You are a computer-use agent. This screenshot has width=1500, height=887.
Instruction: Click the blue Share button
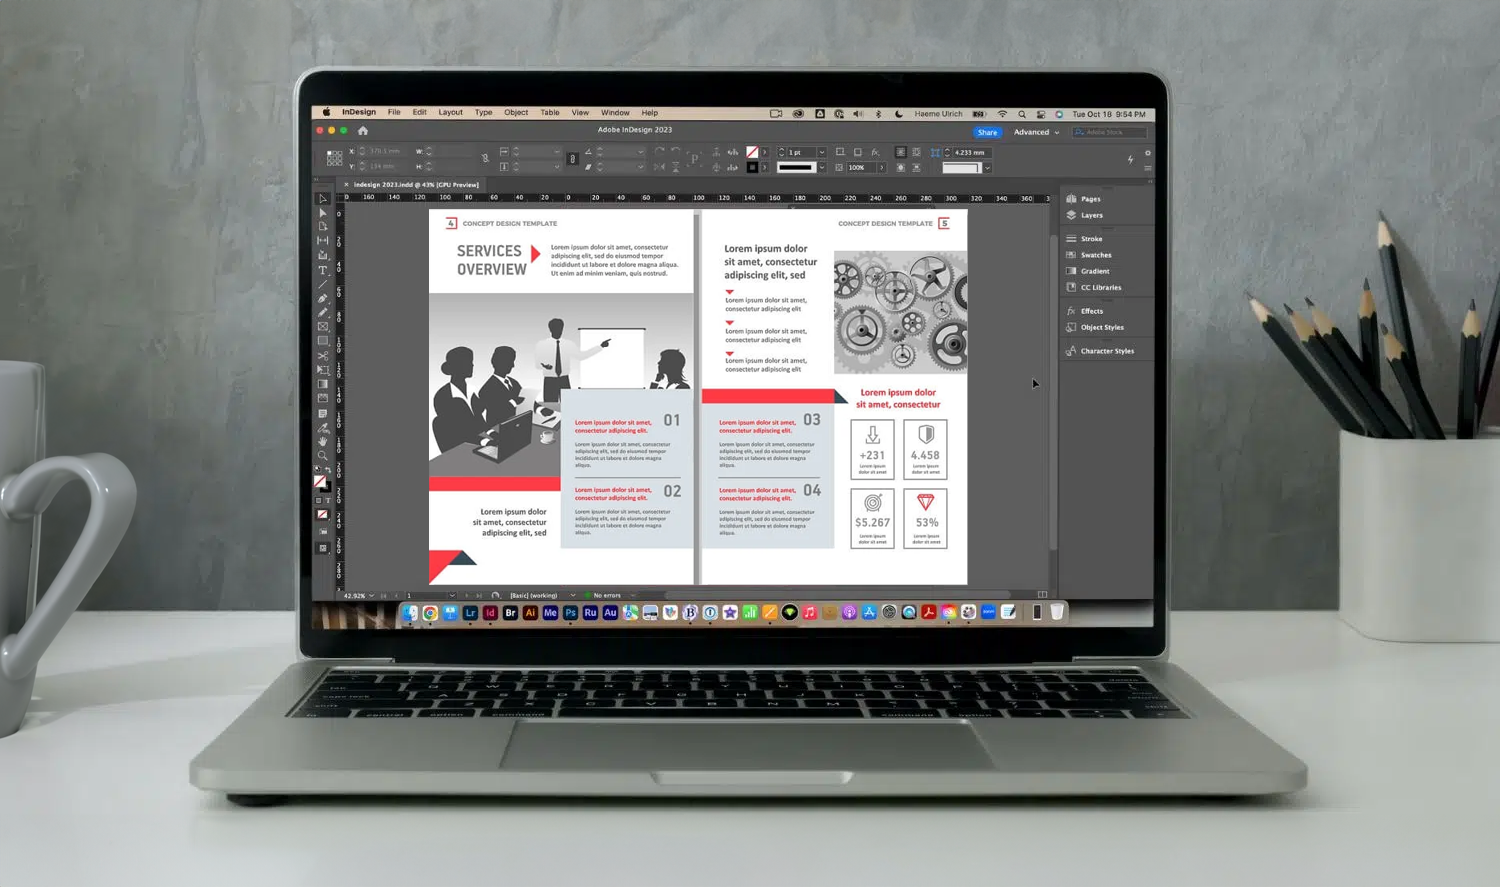click(x=987, y=132)
